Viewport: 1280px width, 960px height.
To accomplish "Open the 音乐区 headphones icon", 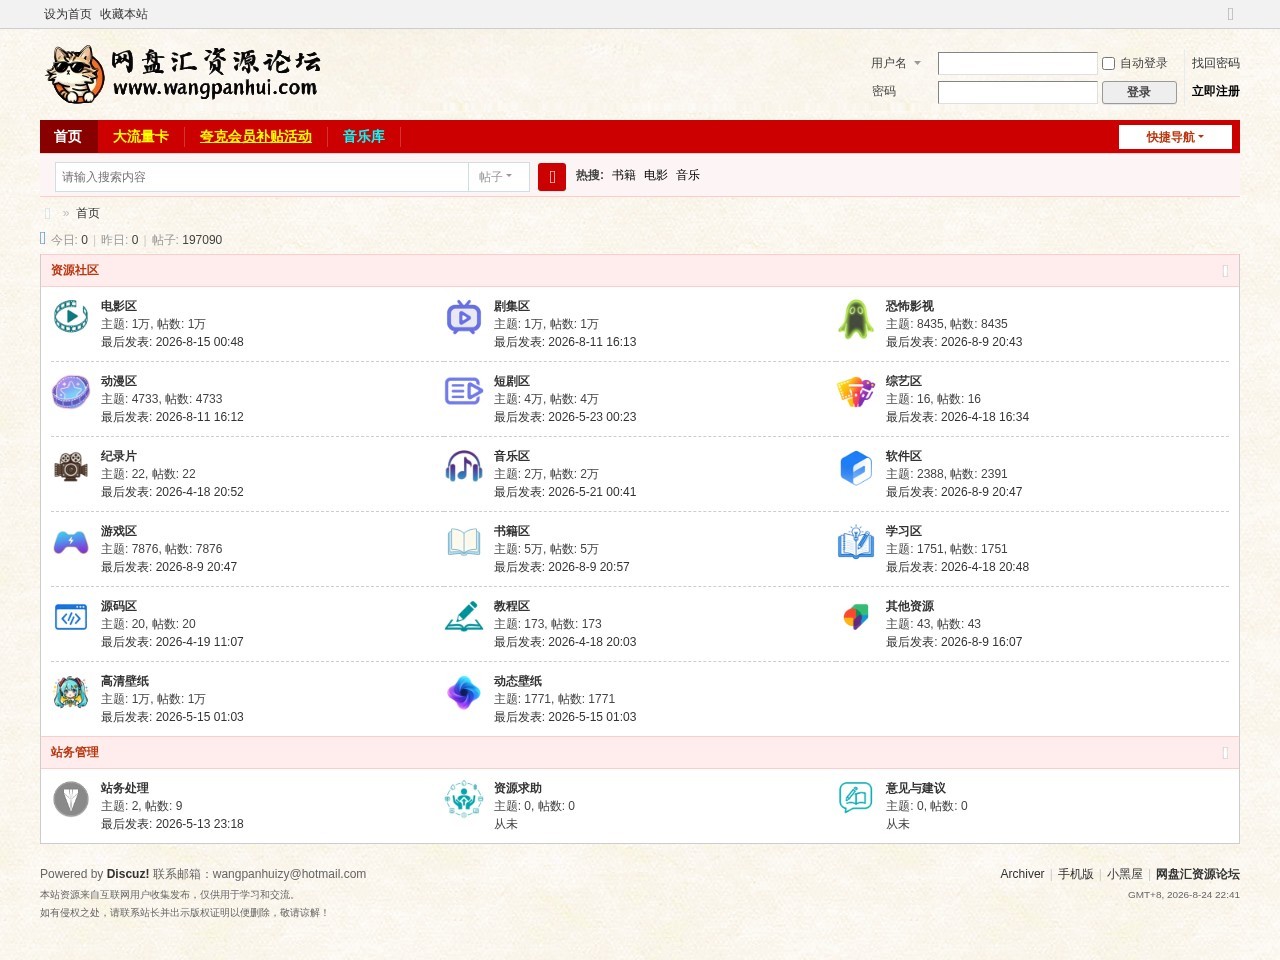I will pos(464,466).
